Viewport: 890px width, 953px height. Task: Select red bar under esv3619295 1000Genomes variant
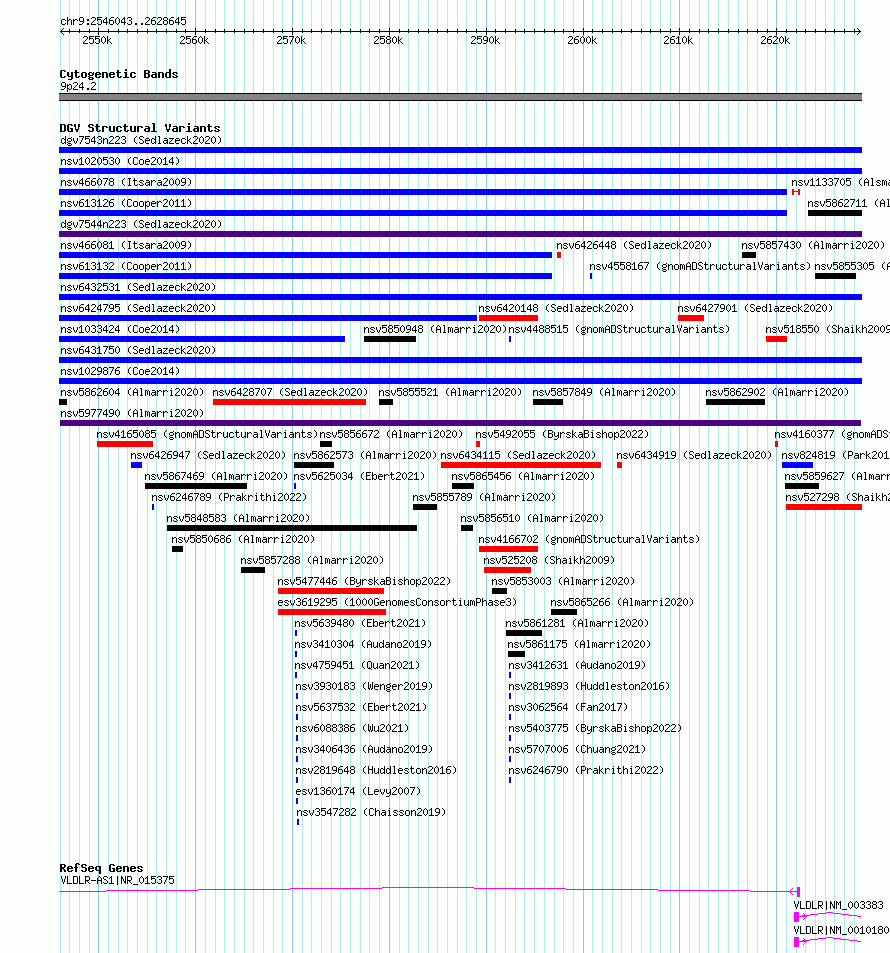coord(332,612)
